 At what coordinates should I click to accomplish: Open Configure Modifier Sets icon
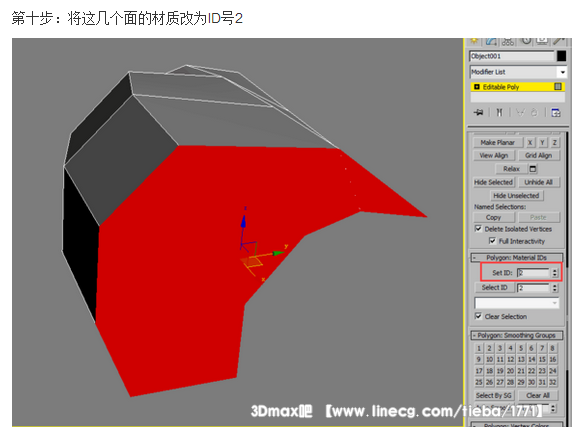pos(556,113)
